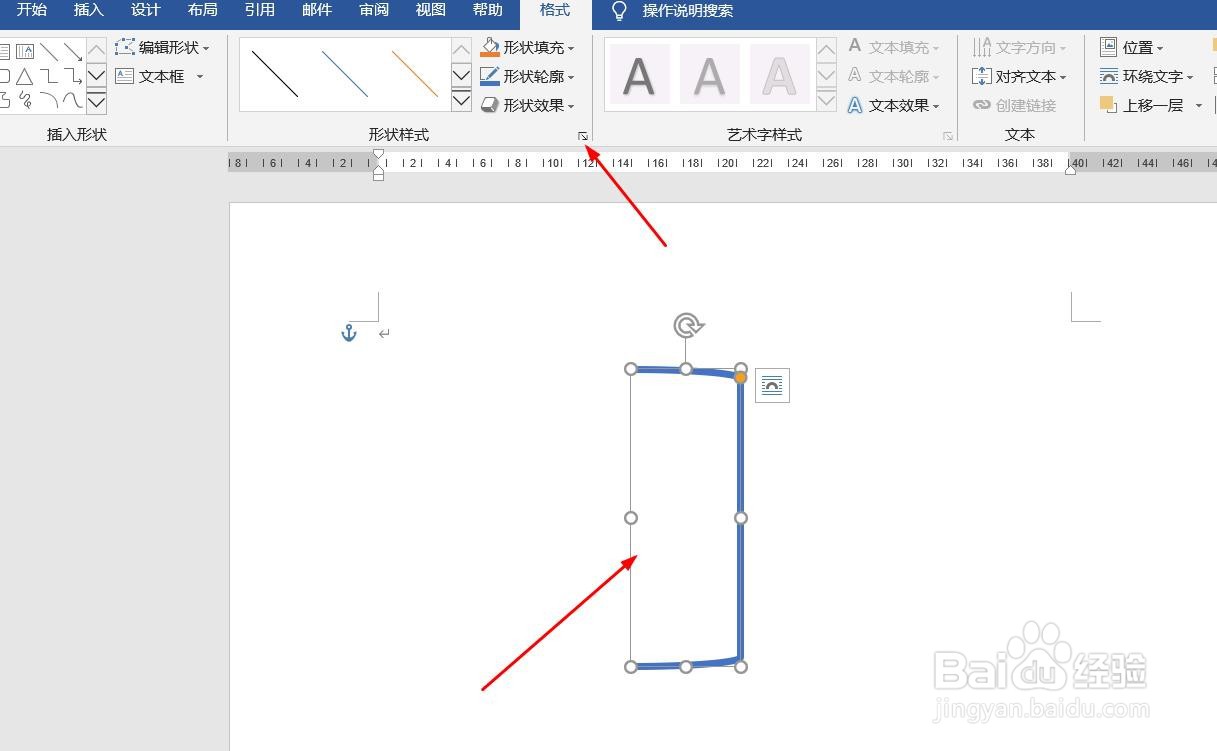Pick the arrow line shape in gallery
Viewport: 1217px width, 751px height.
tap(73, 52)
